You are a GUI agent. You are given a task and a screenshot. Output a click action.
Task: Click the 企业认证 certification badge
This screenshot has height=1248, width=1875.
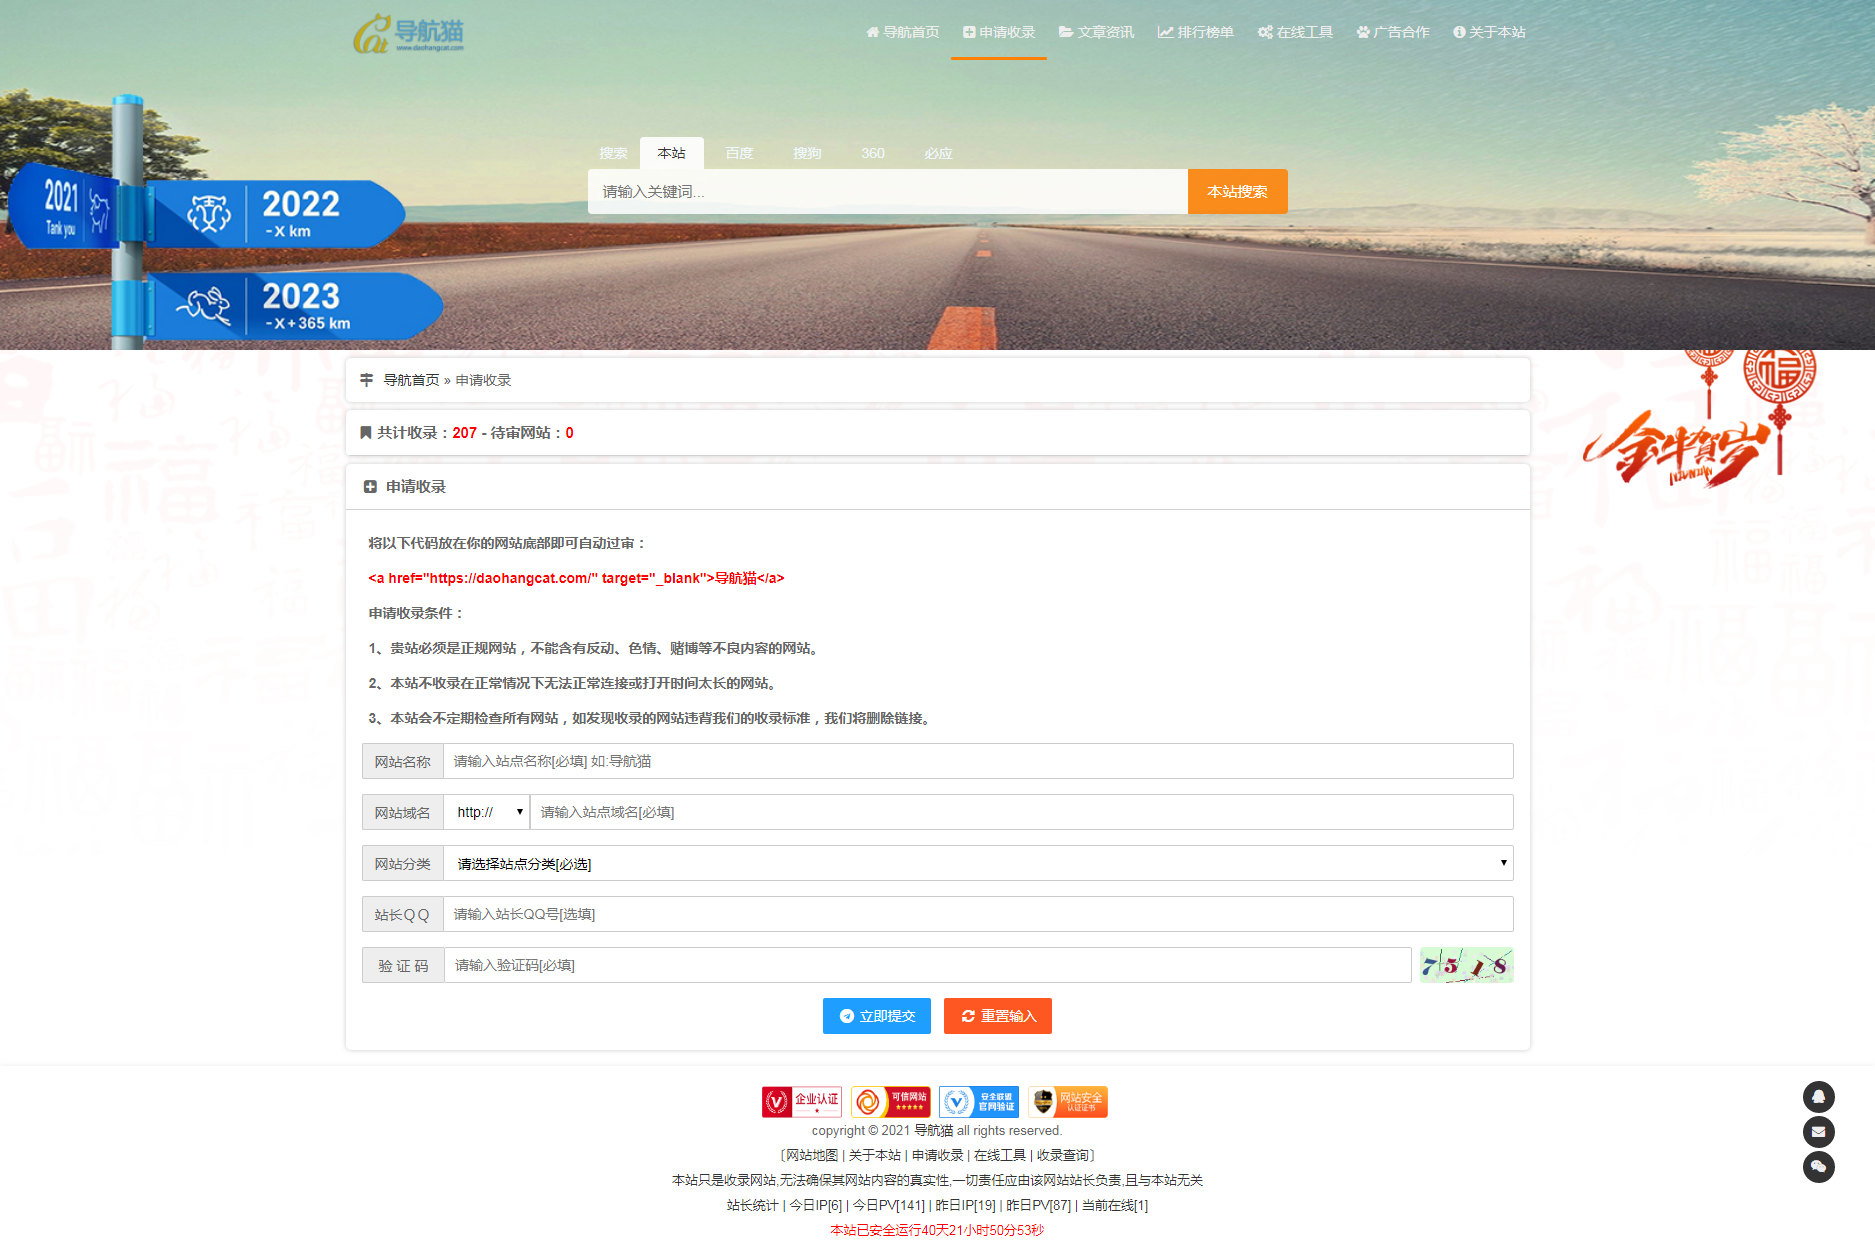(x=800, y=1101)
